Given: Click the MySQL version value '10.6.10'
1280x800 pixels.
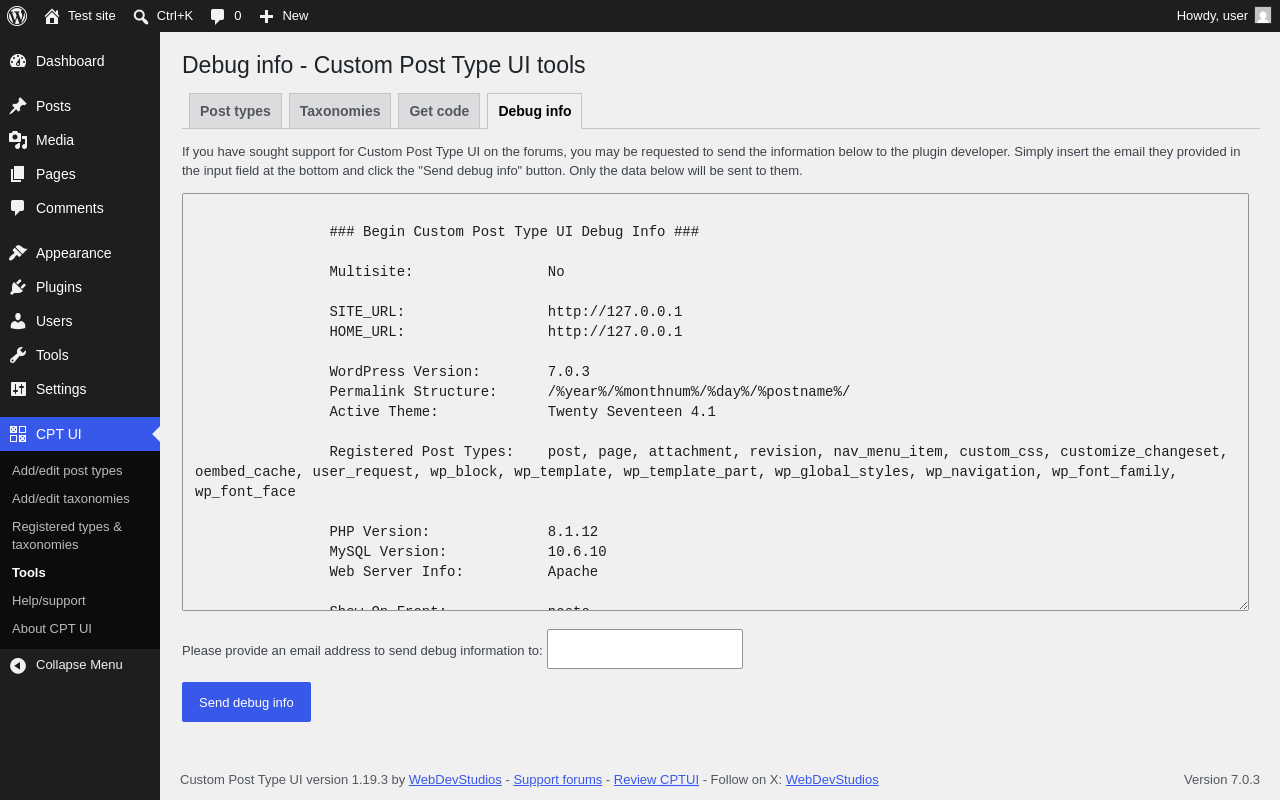Looking at the screenshot, I should click(x=577, y=552).
